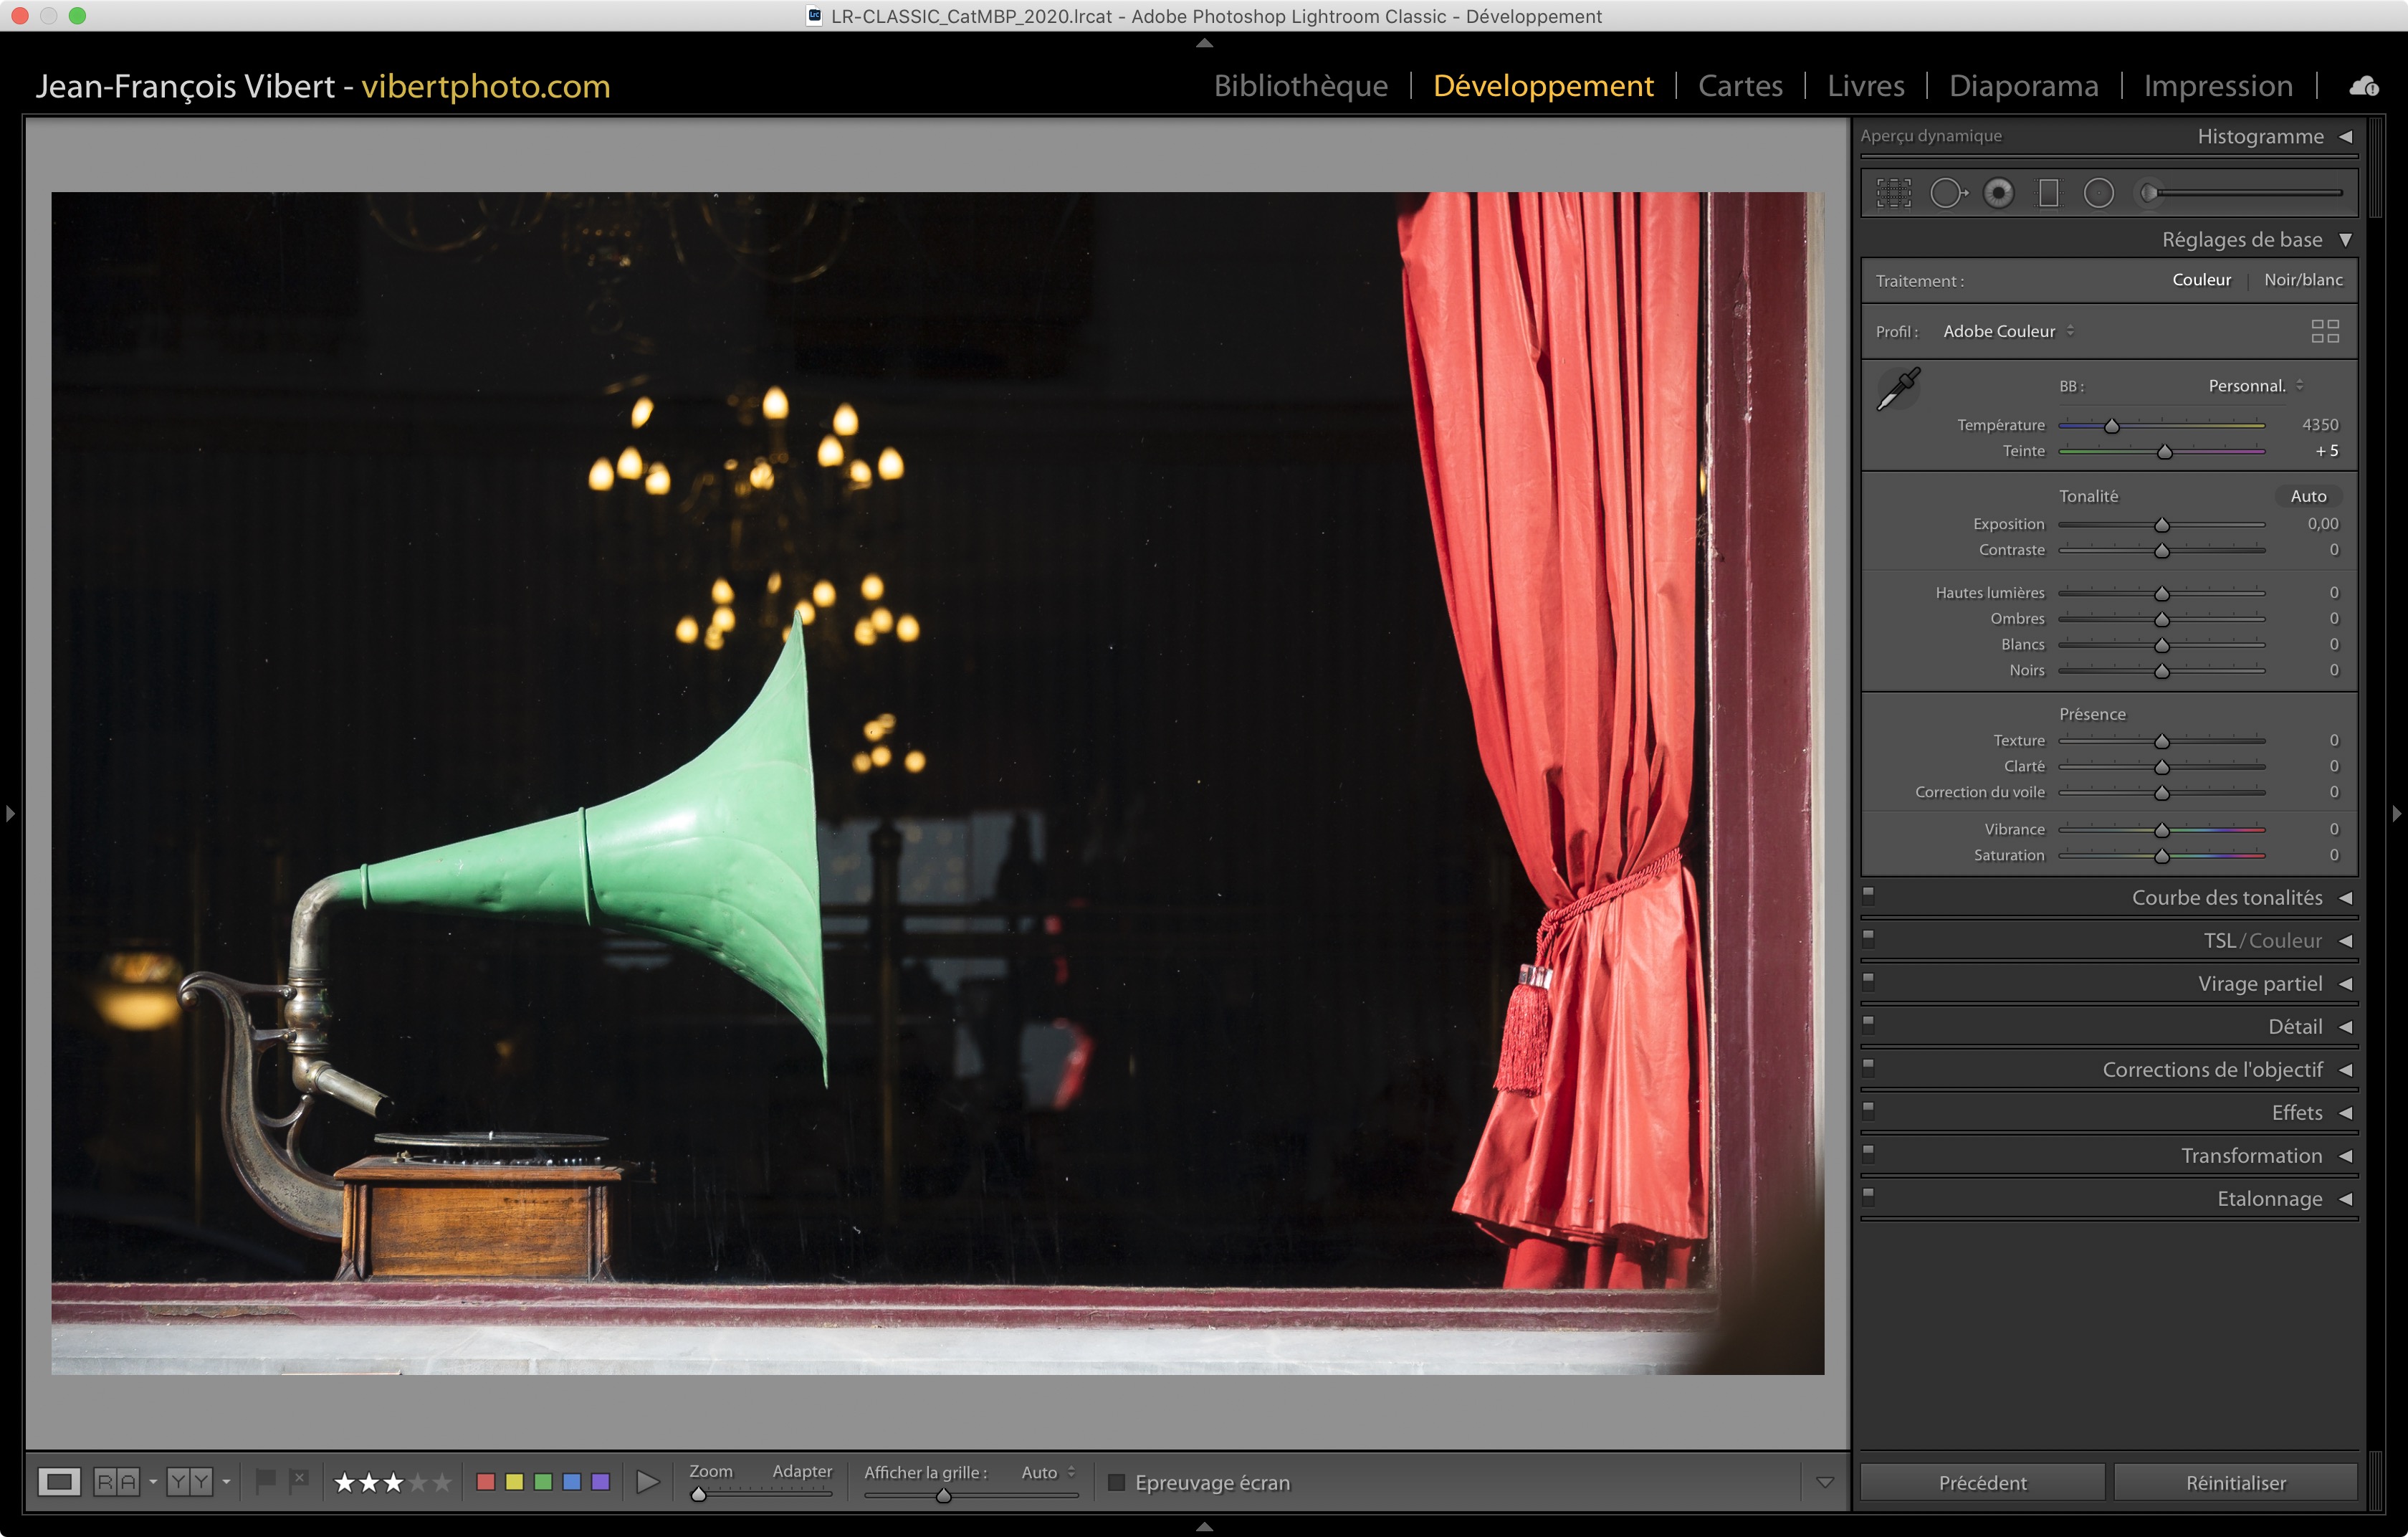
Task: Click the Réinitialiser button
Action: 2235,1482
